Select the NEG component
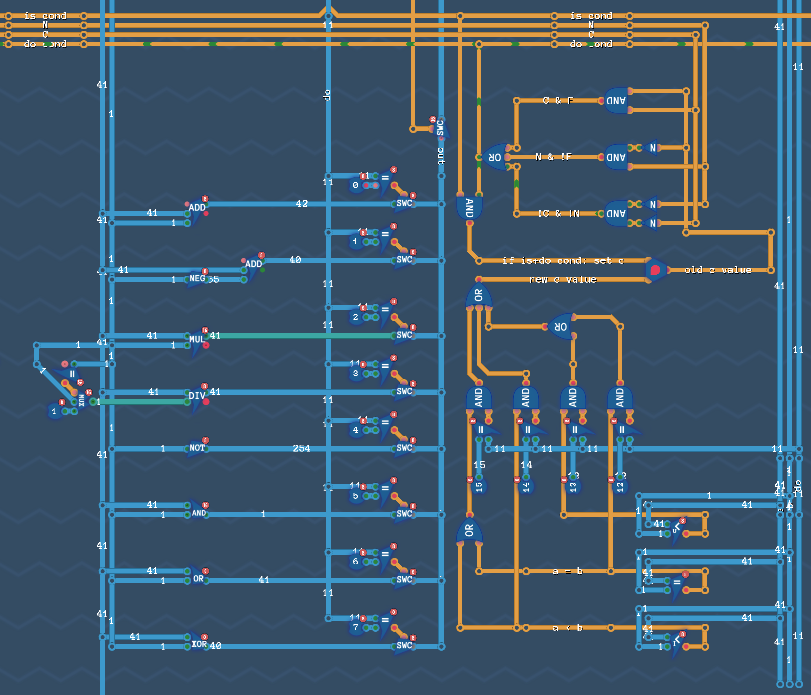The image size is (811, 695). 197,278
